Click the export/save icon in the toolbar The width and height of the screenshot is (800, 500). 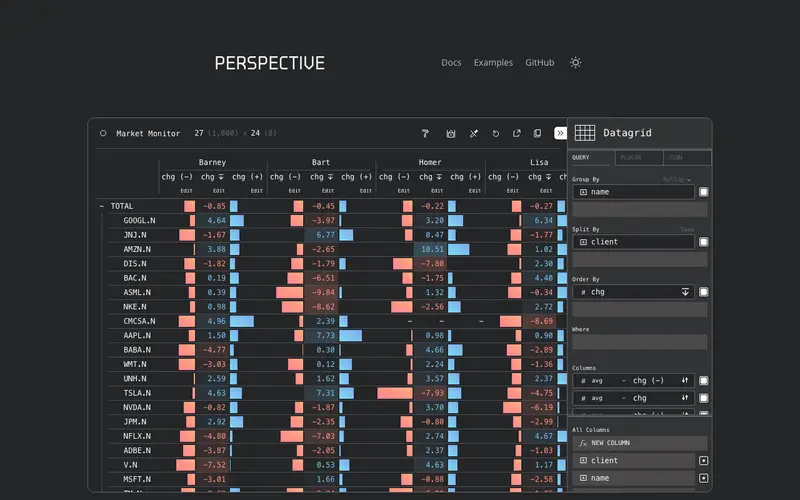pyautogui.click(x=451, y=133)
